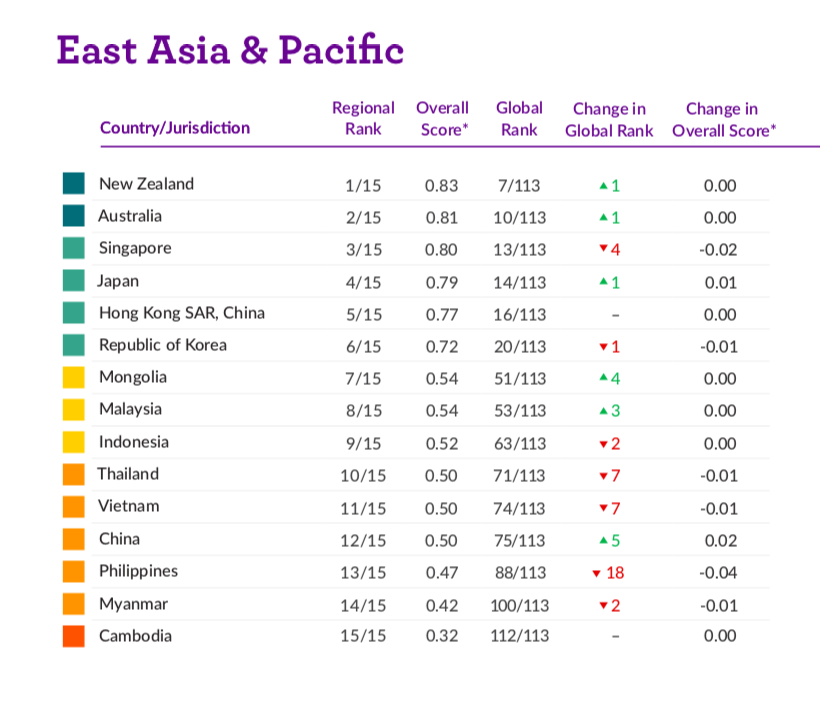
Task: Click the red down arrow in Myanmar row
Action: click(x=603, y=606)
